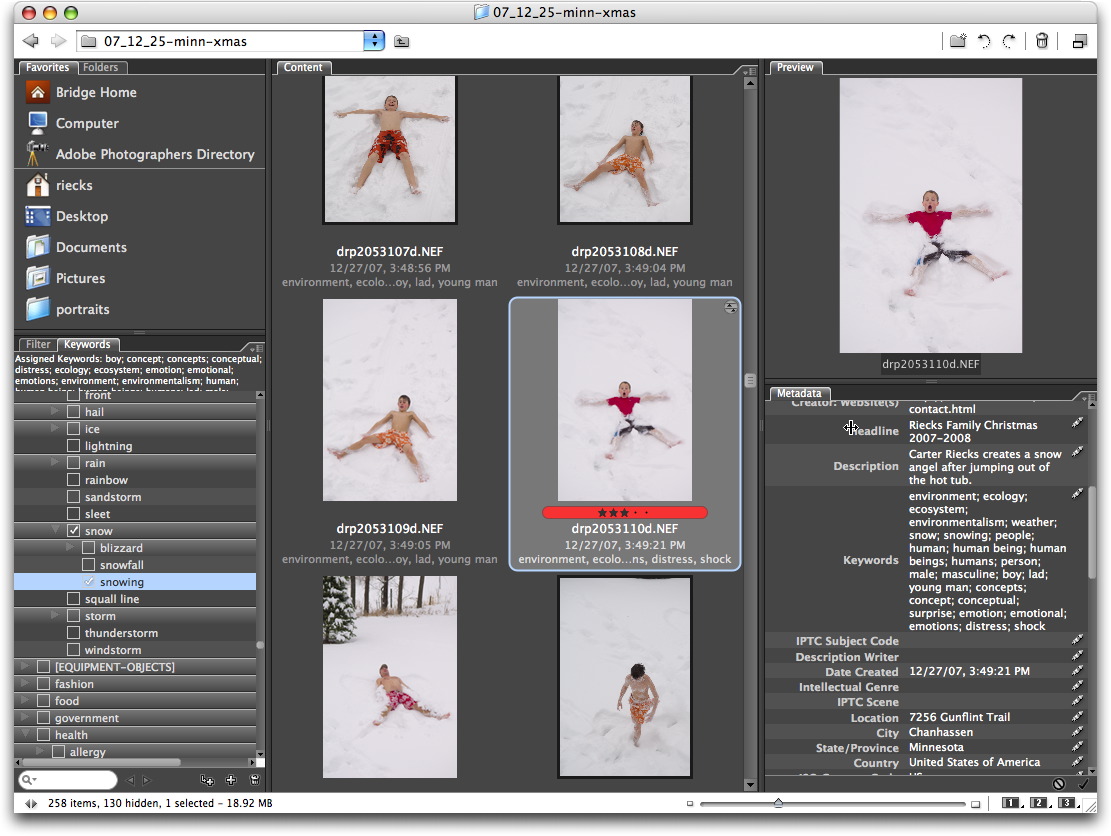Enable the lightning keyword checkbox

click(73, 446)
